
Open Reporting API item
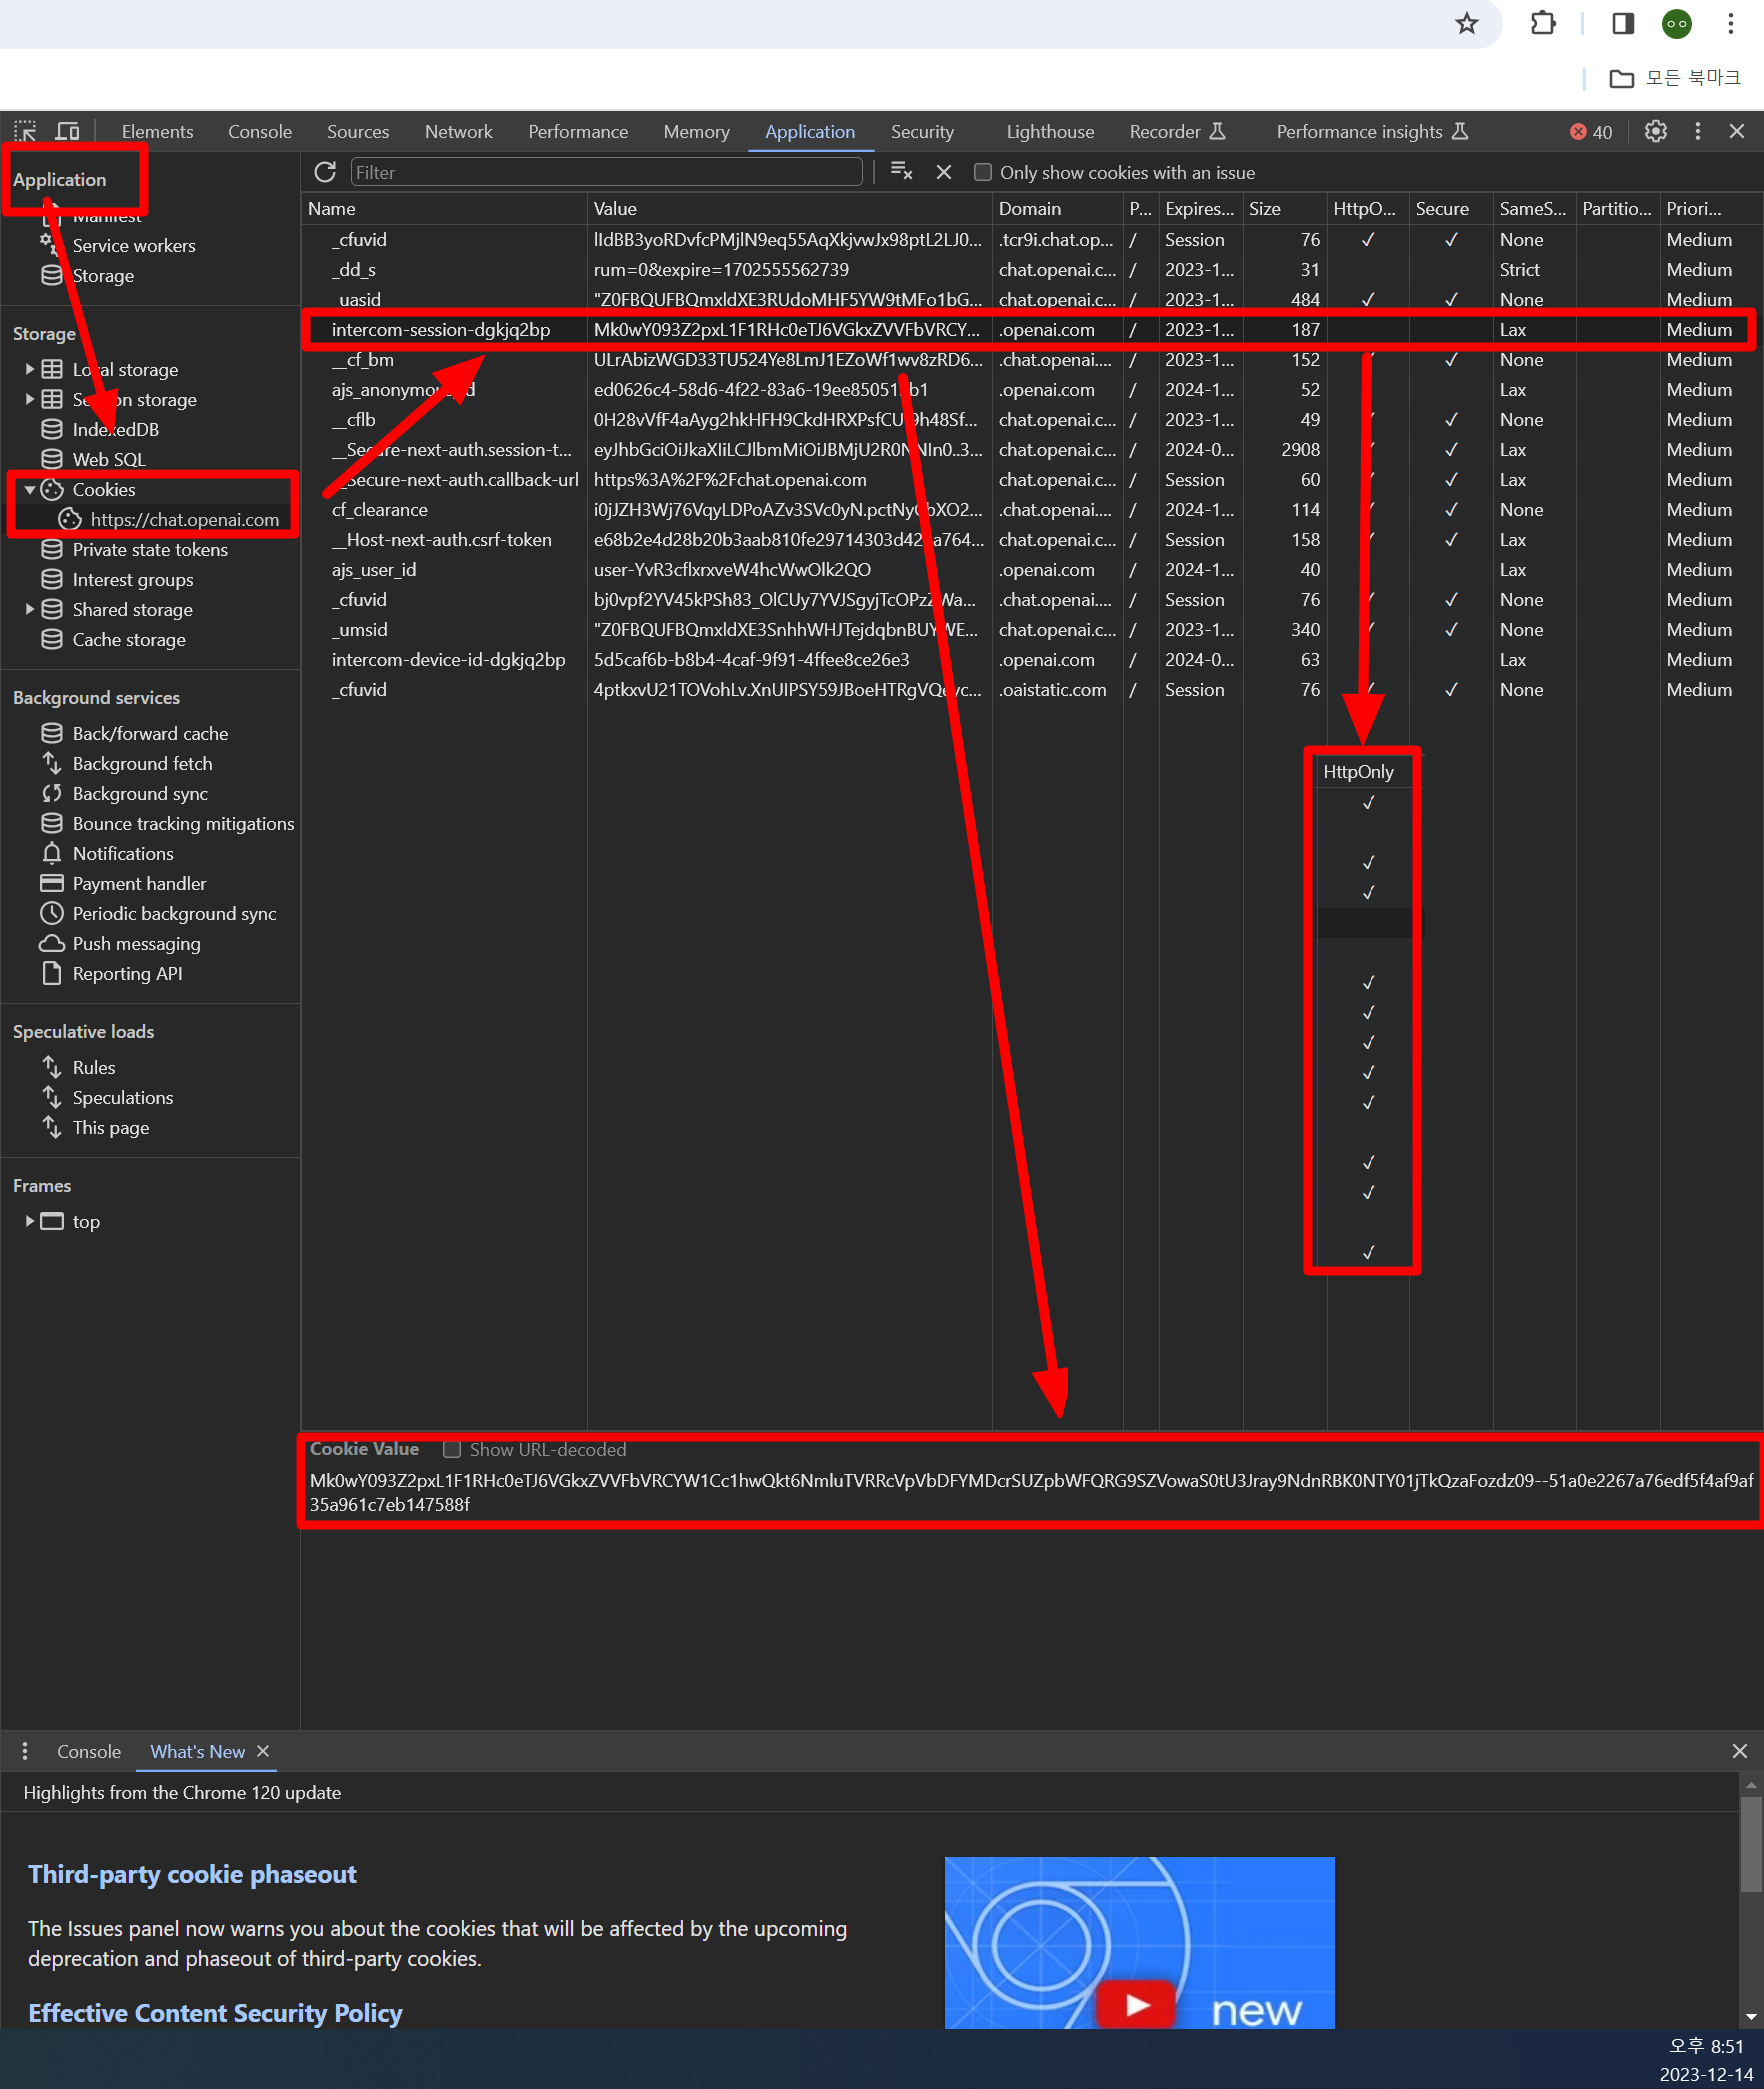127,973
